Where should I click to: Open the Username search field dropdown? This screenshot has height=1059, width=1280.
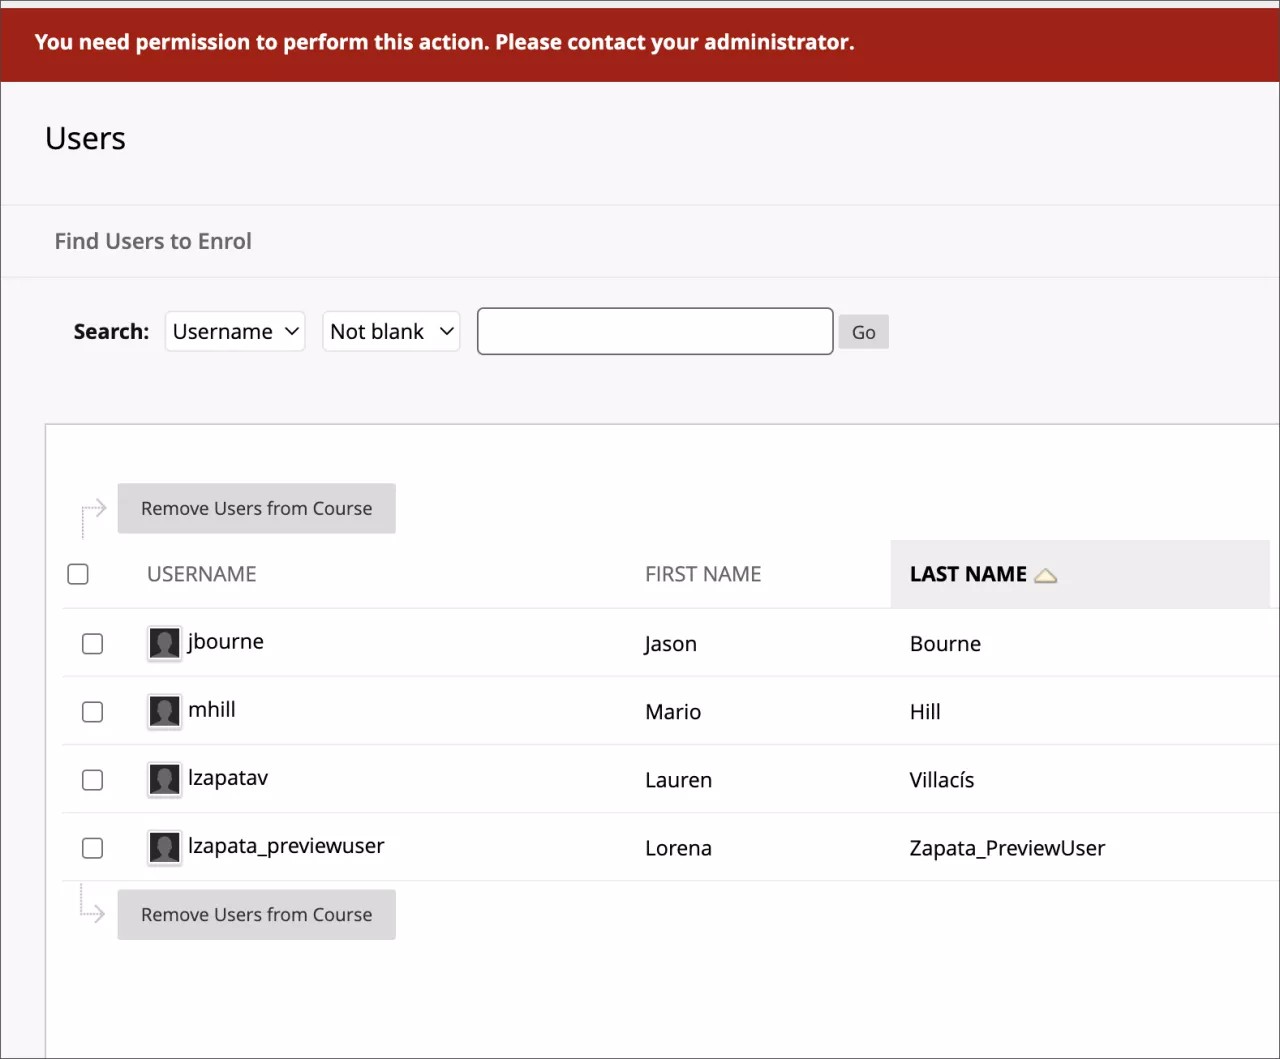click(x=235, y=331)
